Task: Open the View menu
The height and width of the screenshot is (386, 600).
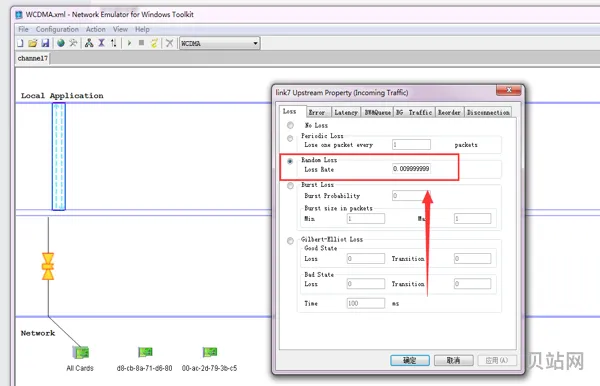Action: 120,29
